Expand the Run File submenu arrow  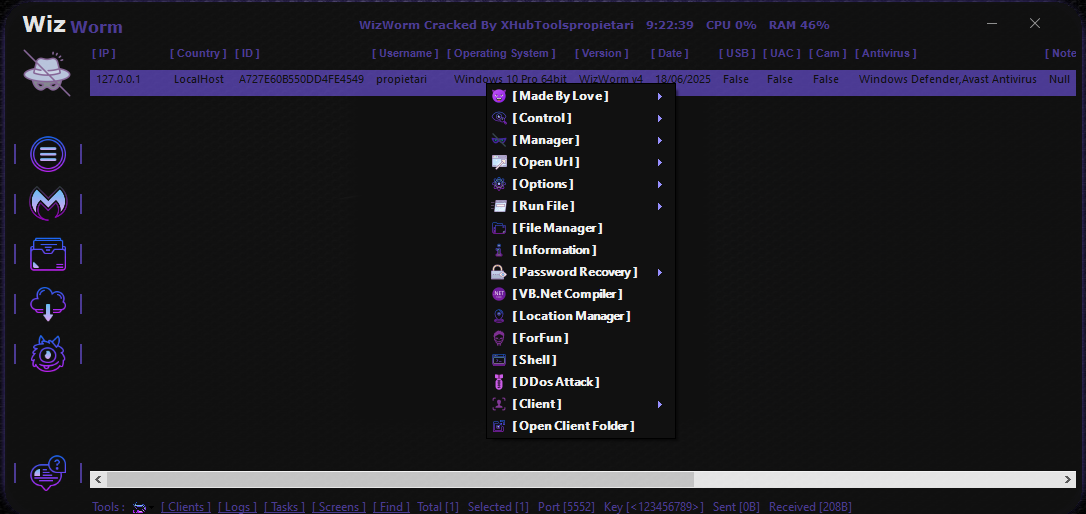660,206
